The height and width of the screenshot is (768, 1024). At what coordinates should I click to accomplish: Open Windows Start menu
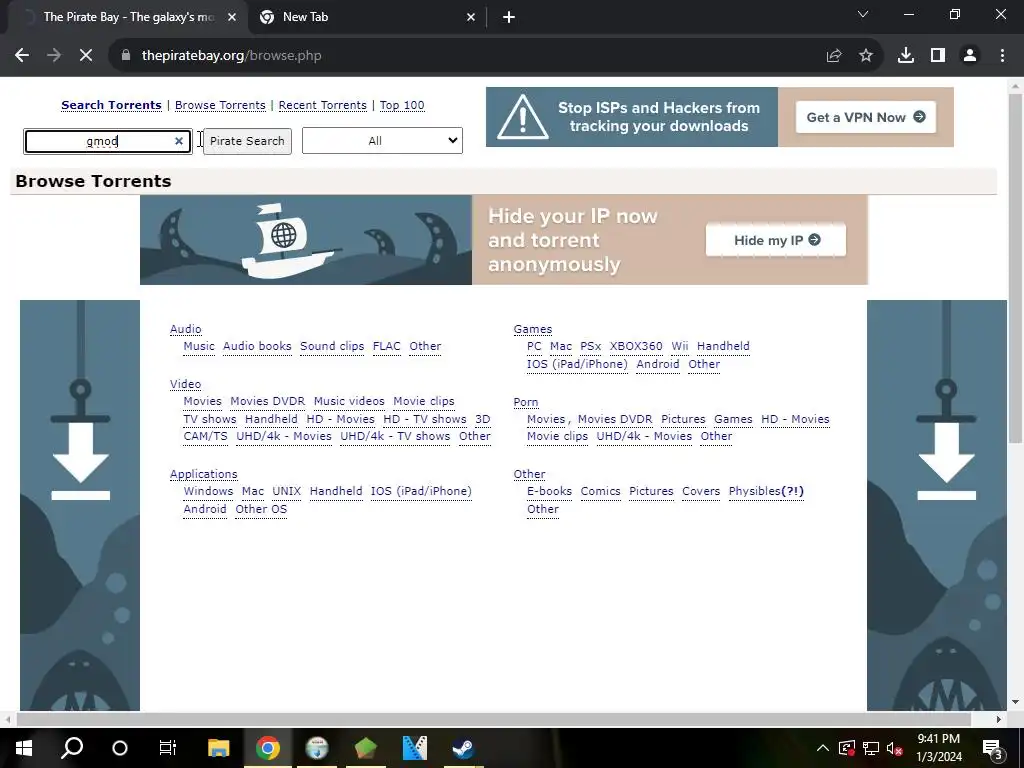(x=24, y=748)
